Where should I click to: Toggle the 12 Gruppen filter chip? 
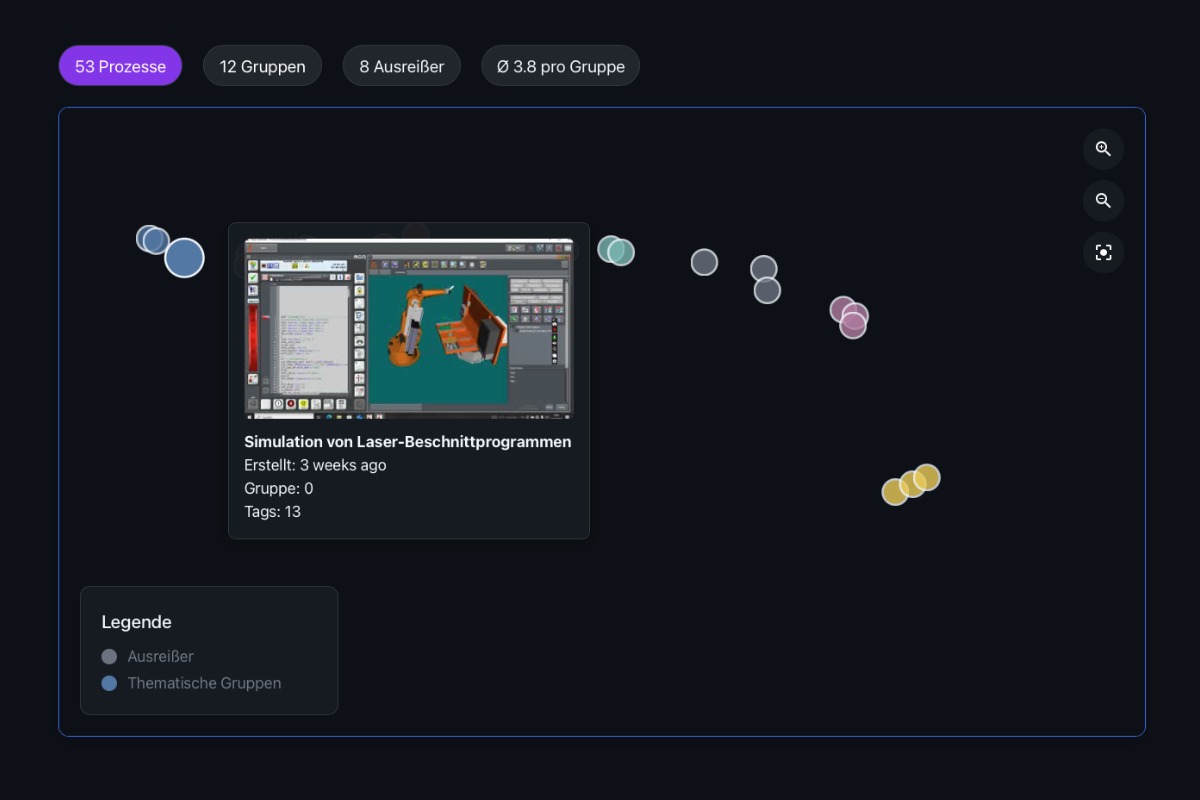pos(262,65)
